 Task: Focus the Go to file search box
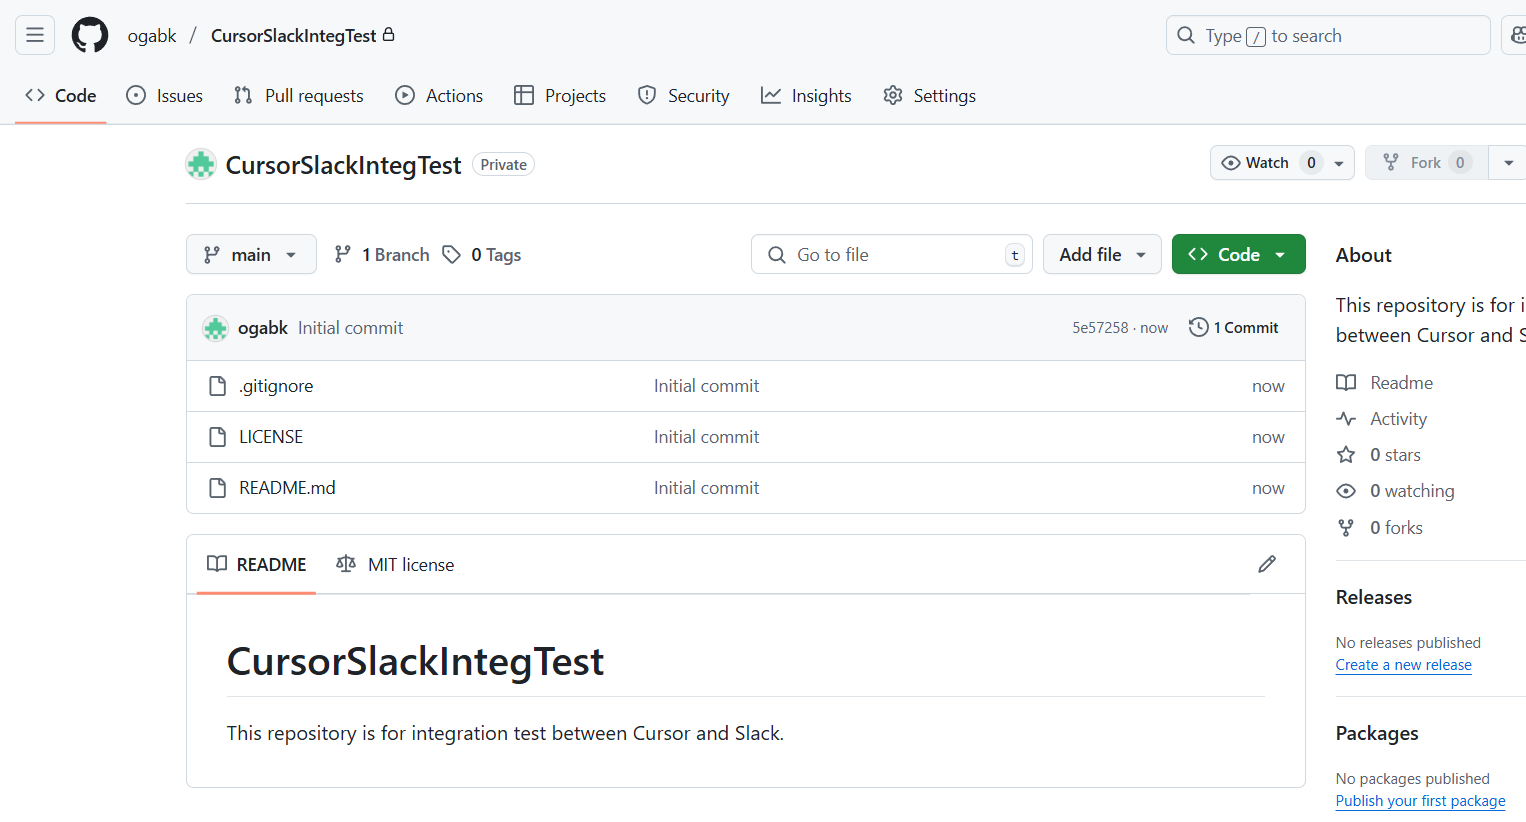(890, 254)
